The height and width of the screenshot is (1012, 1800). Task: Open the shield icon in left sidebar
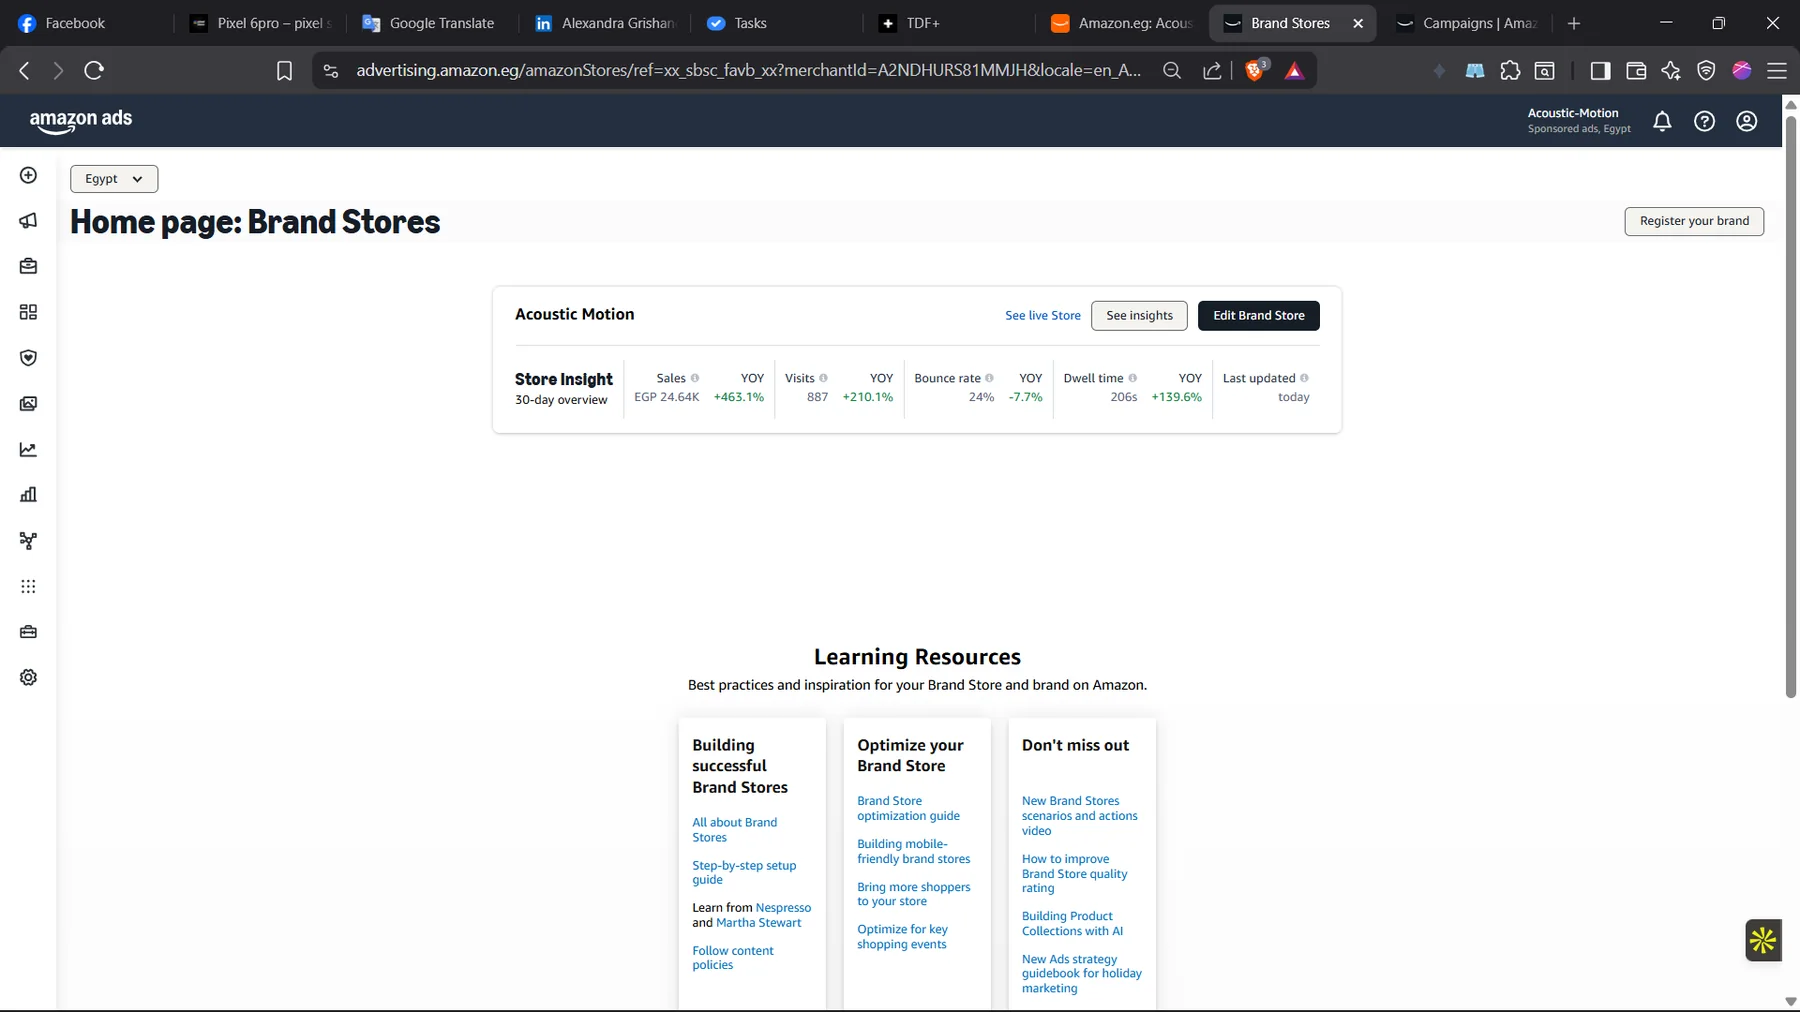28,358
